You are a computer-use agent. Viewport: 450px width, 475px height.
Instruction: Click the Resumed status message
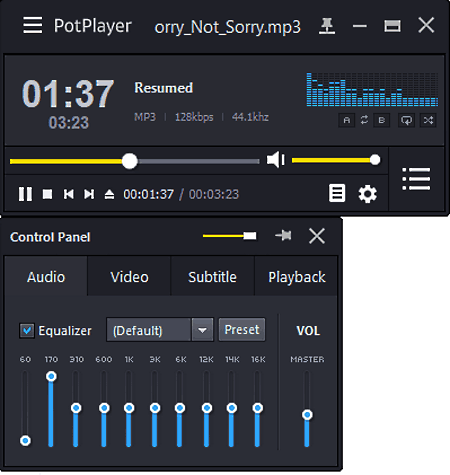point(163,88)
